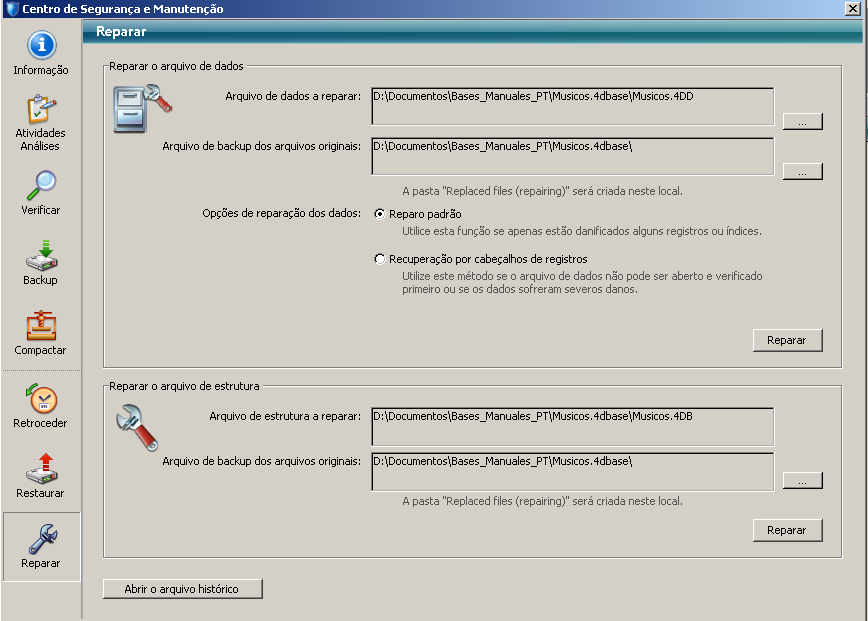Click Reparar button in data file section

[x=787, y=340]
